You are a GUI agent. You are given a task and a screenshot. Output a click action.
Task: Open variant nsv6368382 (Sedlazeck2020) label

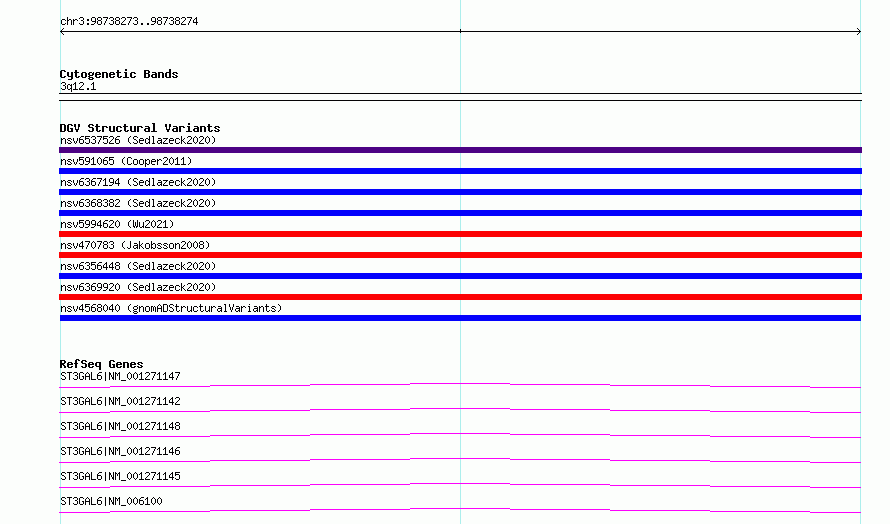pyautogui.click(x=138, y=203)
